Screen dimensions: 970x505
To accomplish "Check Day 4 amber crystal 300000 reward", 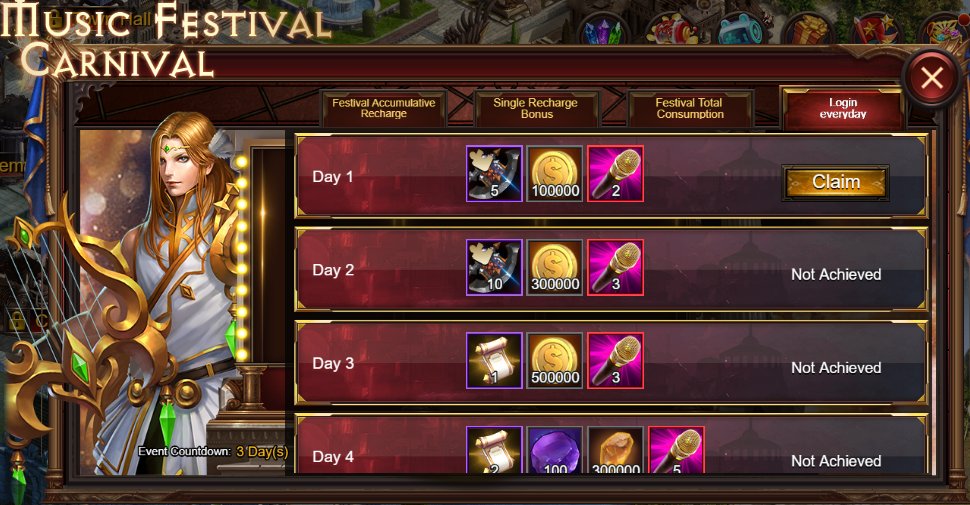I will 616,451.
